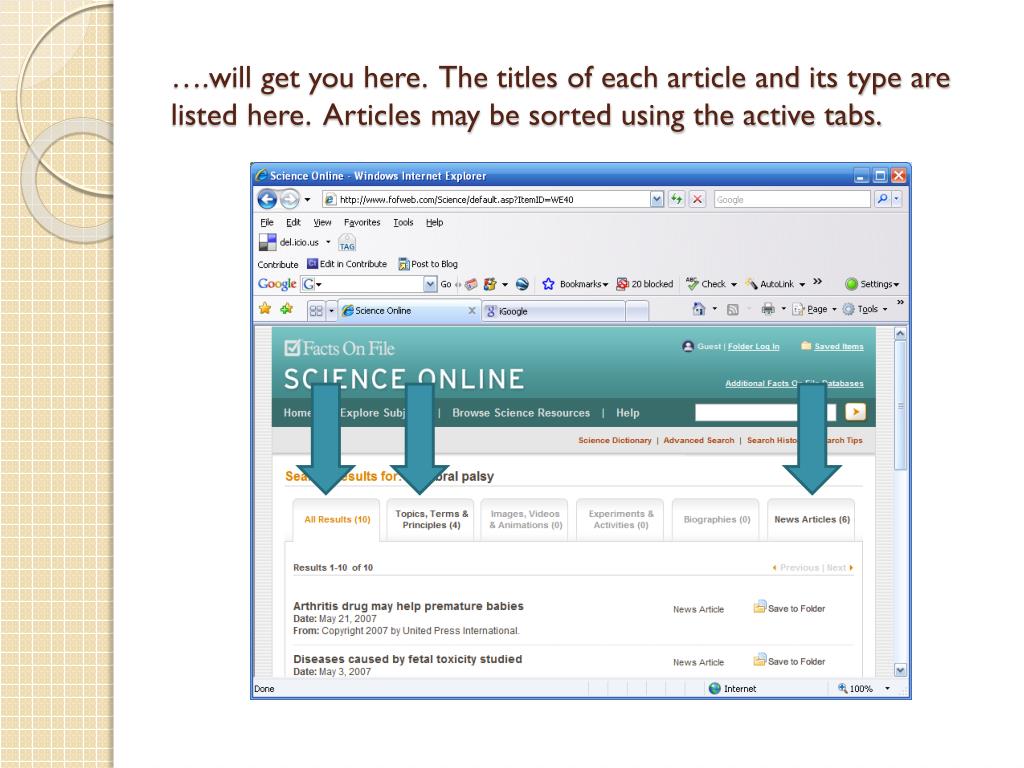1024x768 pixels.
Task: Click the del.icio.us TAG icon
Action: 347,243
